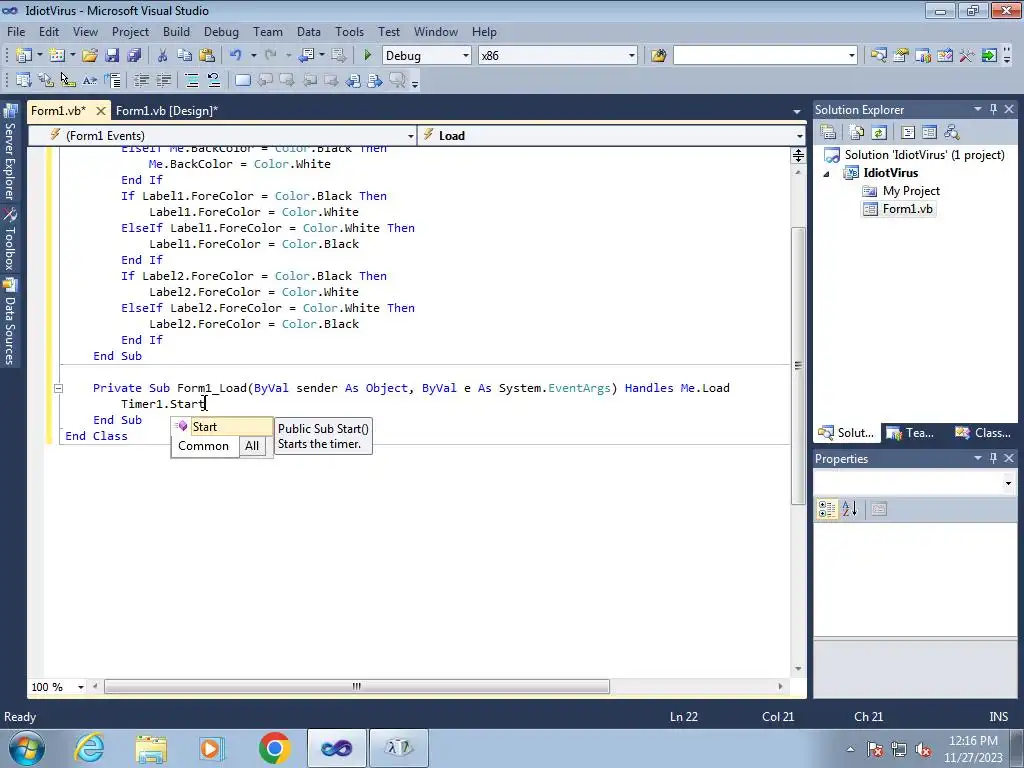Open the Debug menu

(221, 31)
